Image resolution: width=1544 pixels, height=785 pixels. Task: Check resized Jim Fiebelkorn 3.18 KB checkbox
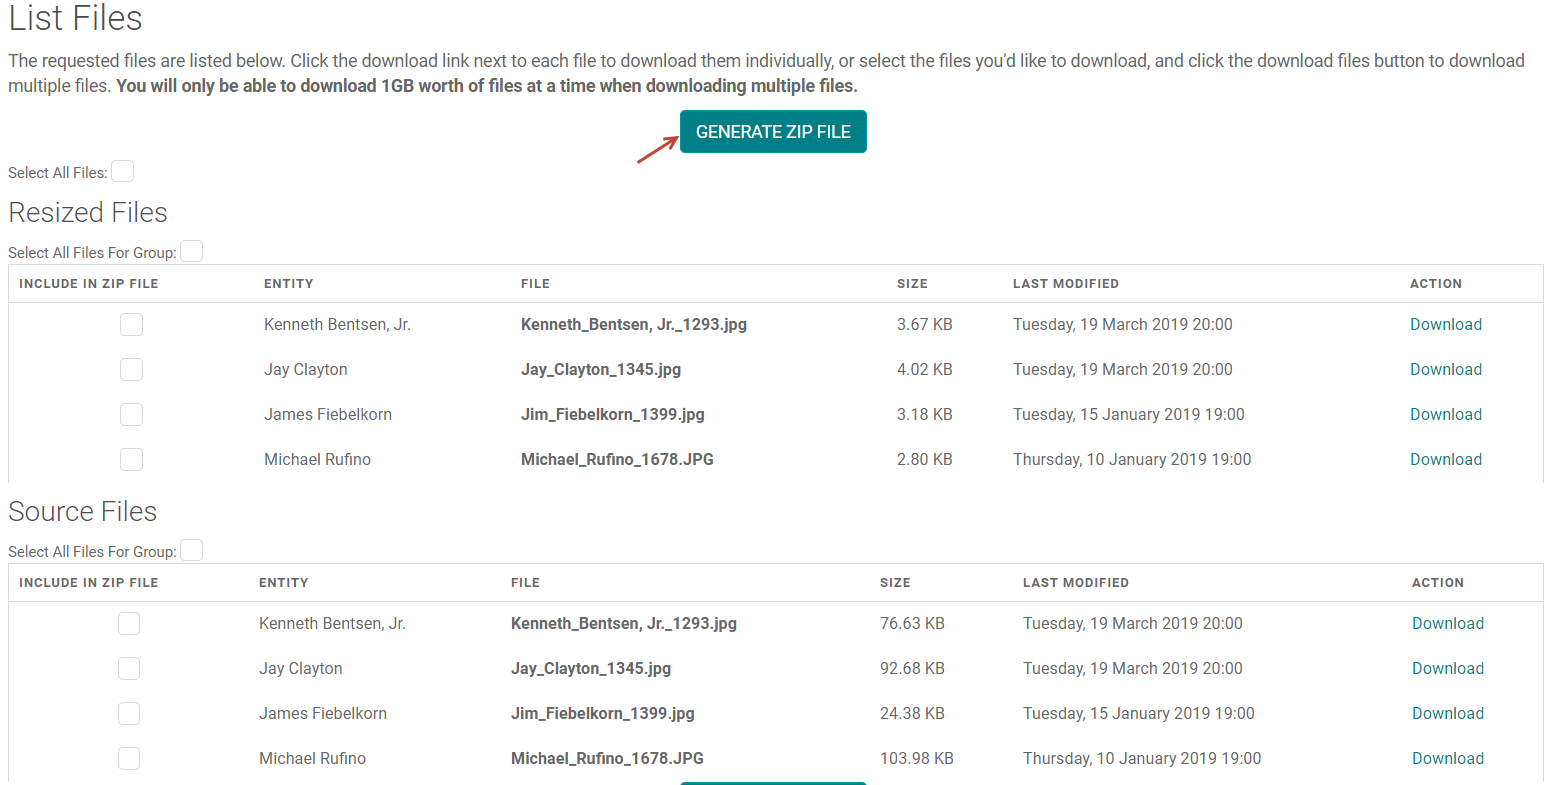tap(131, 415)
